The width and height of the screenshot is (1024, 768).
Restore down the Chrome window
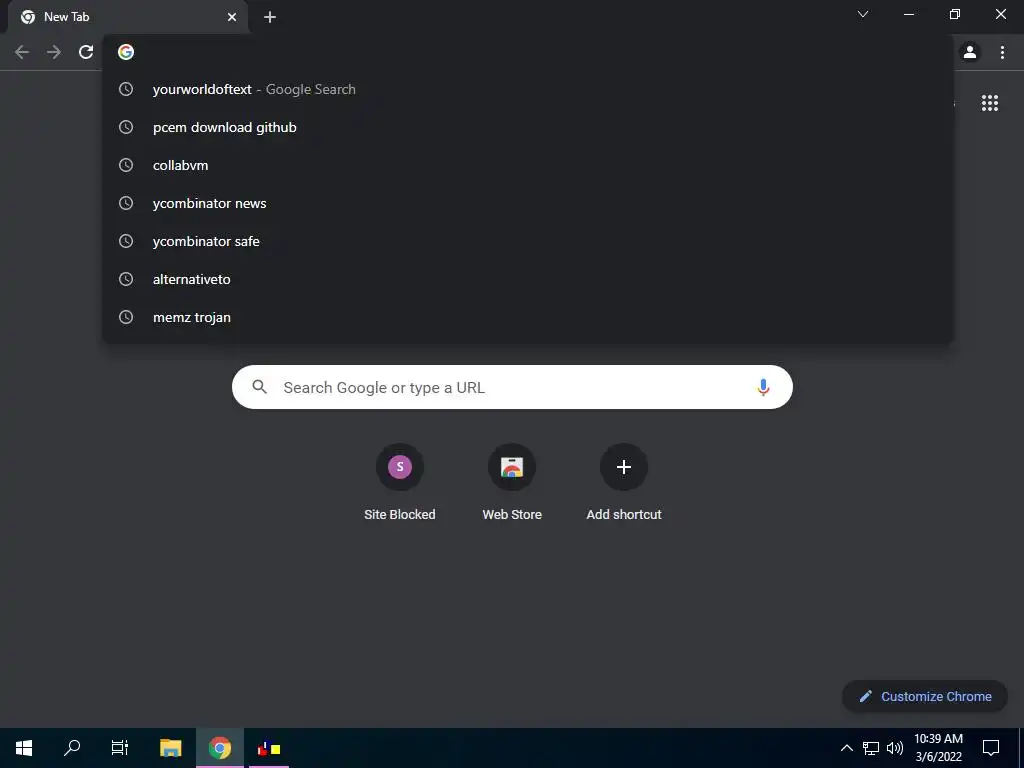(x=955, y=14)
